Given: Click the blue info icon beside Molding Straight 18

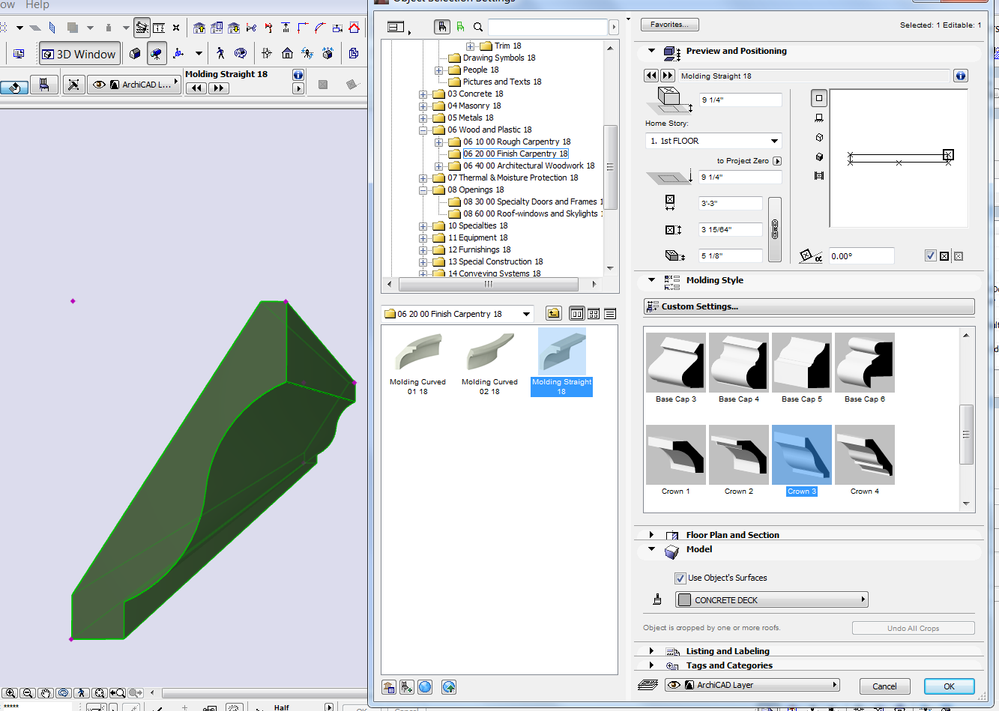Looking at the screenshot, I should tap(960, 76).
